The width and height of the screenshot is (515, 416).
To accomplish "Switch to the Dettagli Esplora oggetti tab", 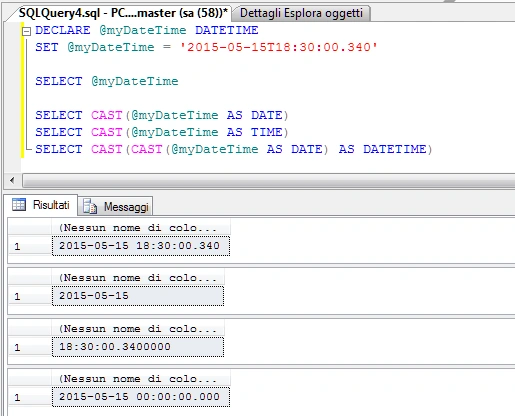I will click(301, 13).
